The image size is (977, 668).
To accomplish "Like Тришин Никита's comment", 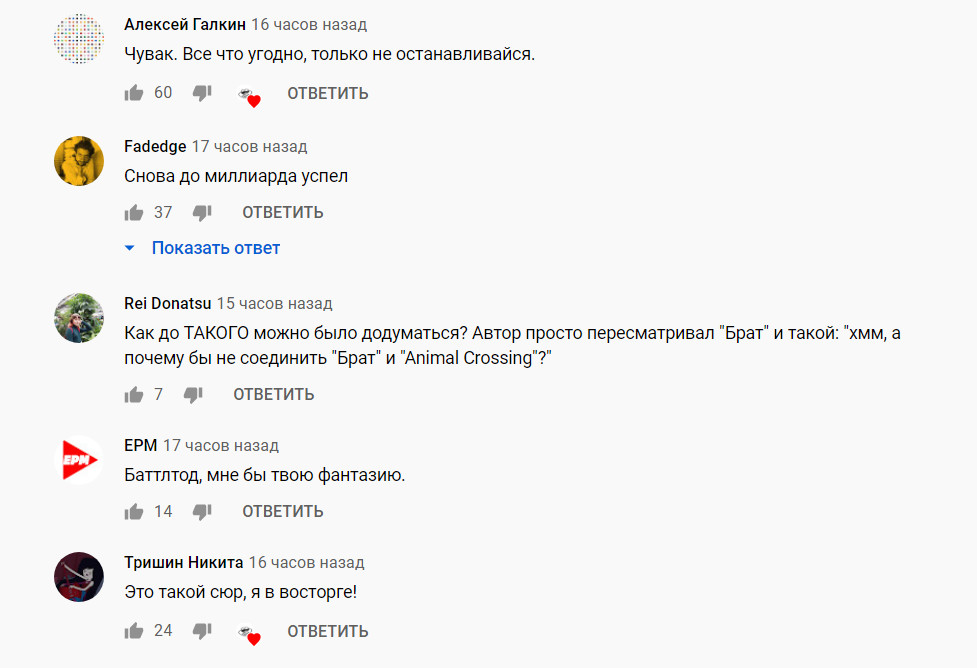I will tap(134, 631).
